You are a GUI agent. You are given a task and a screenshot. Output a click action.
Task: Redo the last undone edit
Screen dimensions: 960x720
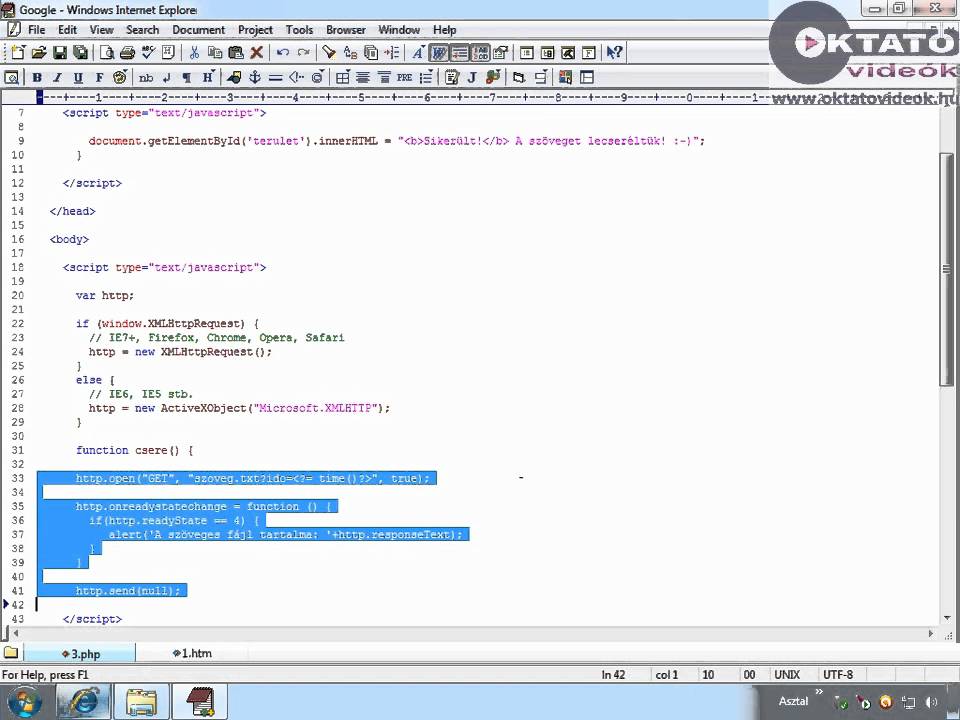click(304, 53)
